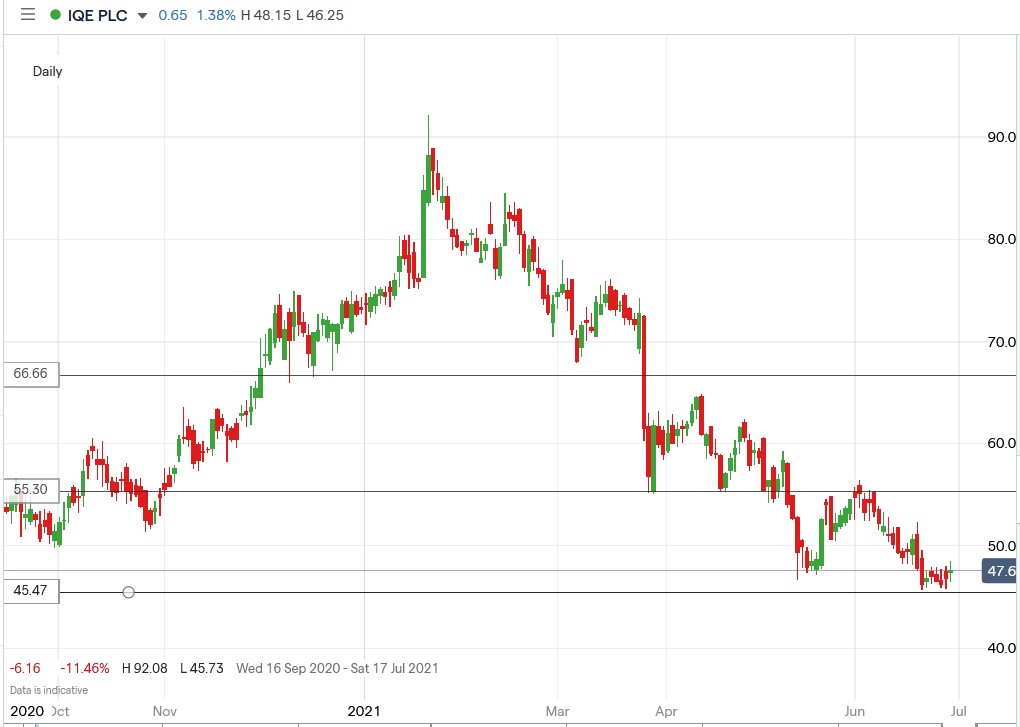Toggle the Daily timeframe label
1020x727 pixels.
47,71
